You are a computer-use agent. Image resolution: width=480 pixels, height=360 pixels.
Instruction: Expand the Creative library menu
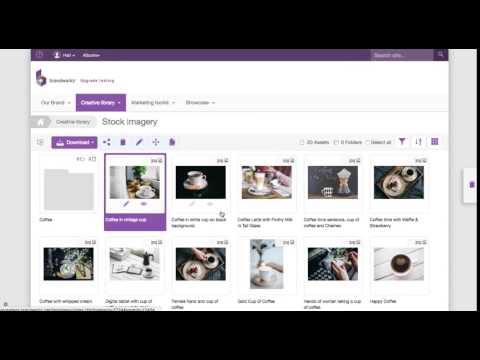(x=101, y=103)
